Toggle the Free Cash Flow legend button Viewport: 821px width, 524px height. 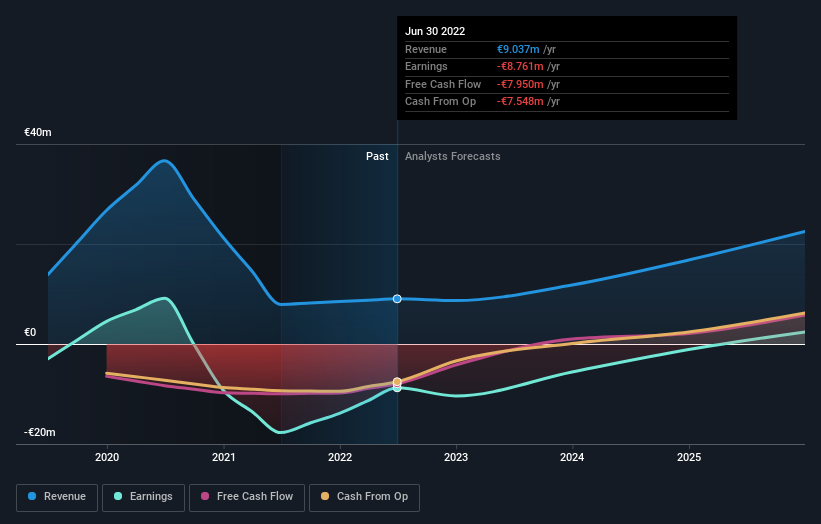247,497
